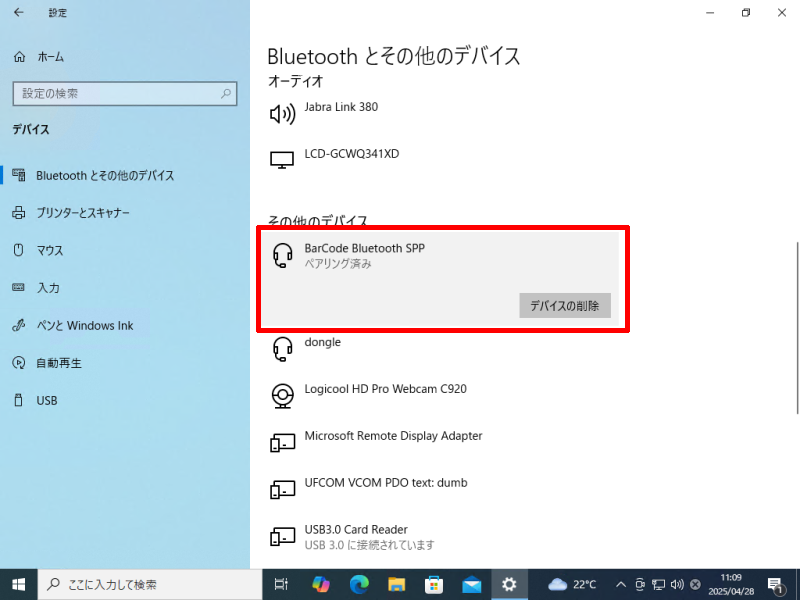The height and width of the screenshot is (600, 800).
Task: Click the vertical scrollbar of device list
Action: tap(797, 328)
